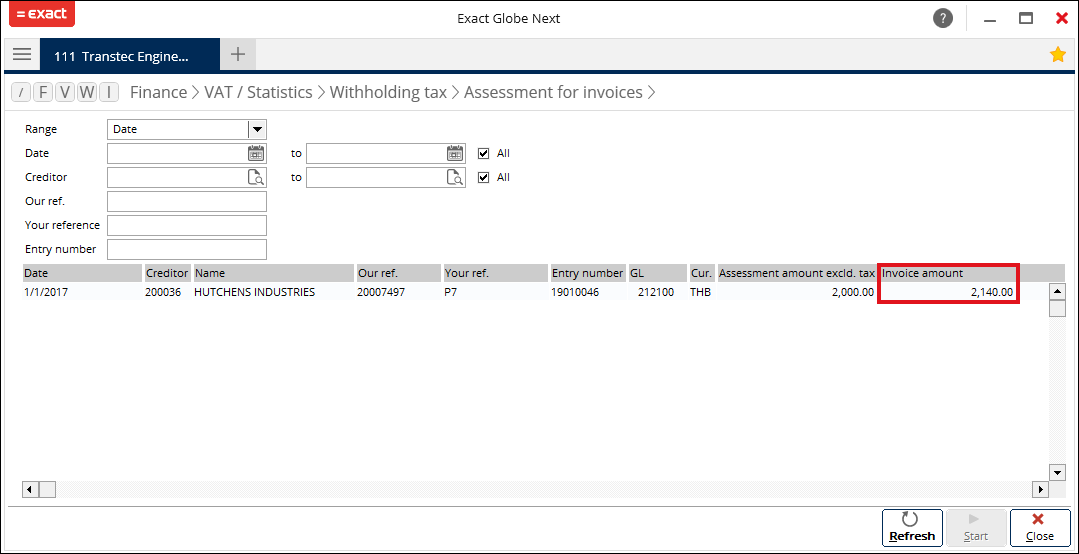Sort by Assessment amount excld. tax header

pyautogui.click(x=797, y=273)
